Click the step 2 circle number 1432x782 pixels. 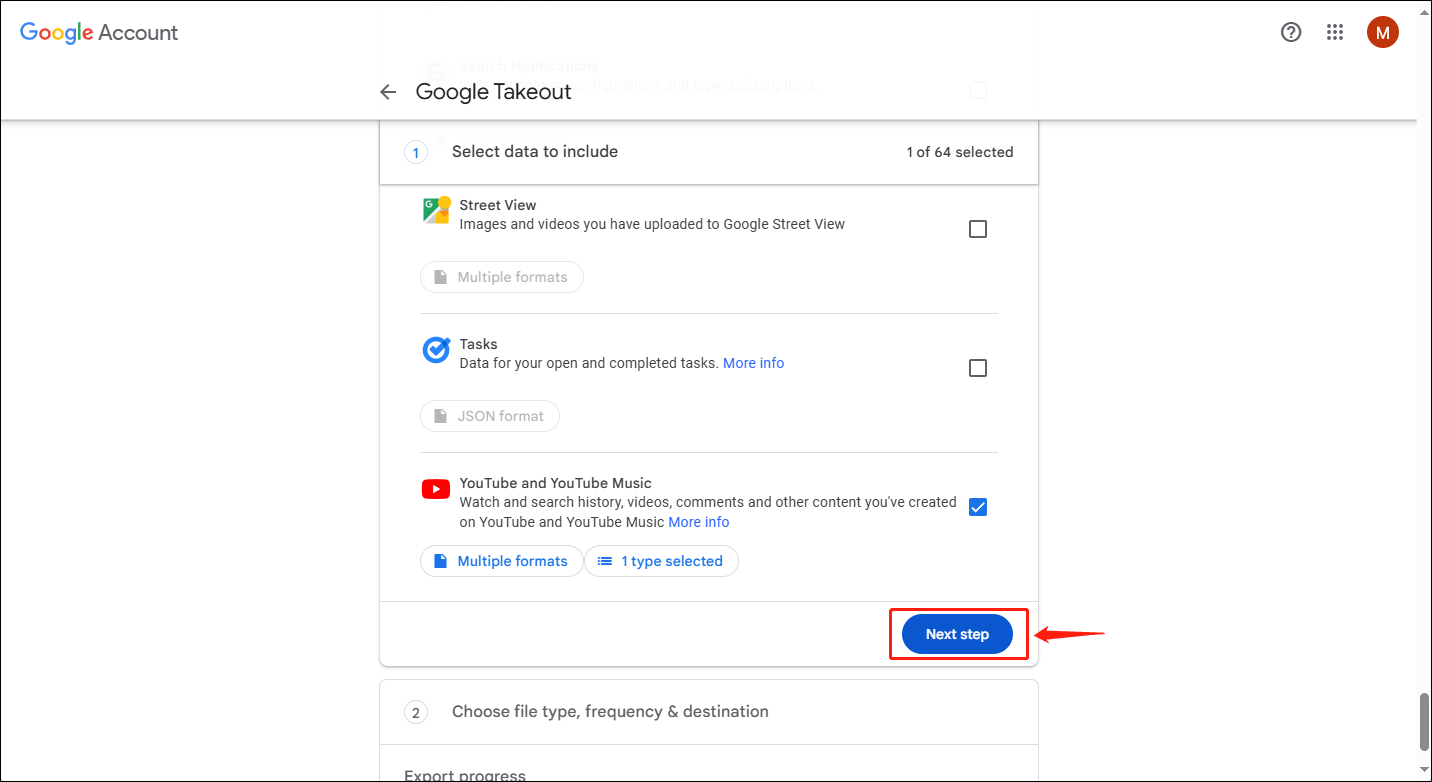[415, 712]
